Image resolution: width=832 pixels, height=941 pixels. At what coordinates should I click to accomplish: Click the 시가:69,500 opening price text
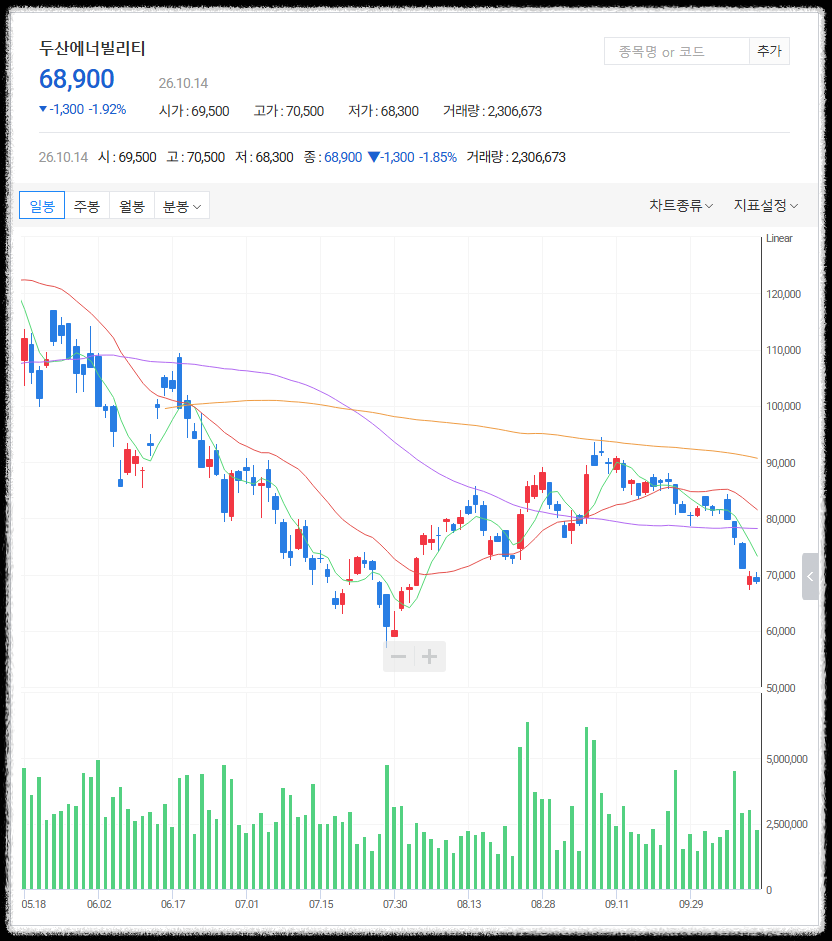point(194,111)
